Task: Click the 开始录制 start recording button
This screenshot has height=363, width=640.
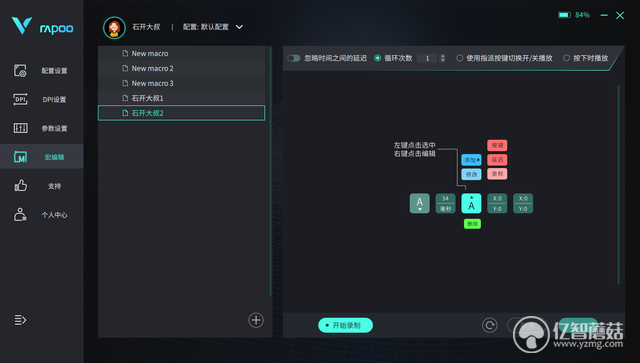Action: pos(345,325)
